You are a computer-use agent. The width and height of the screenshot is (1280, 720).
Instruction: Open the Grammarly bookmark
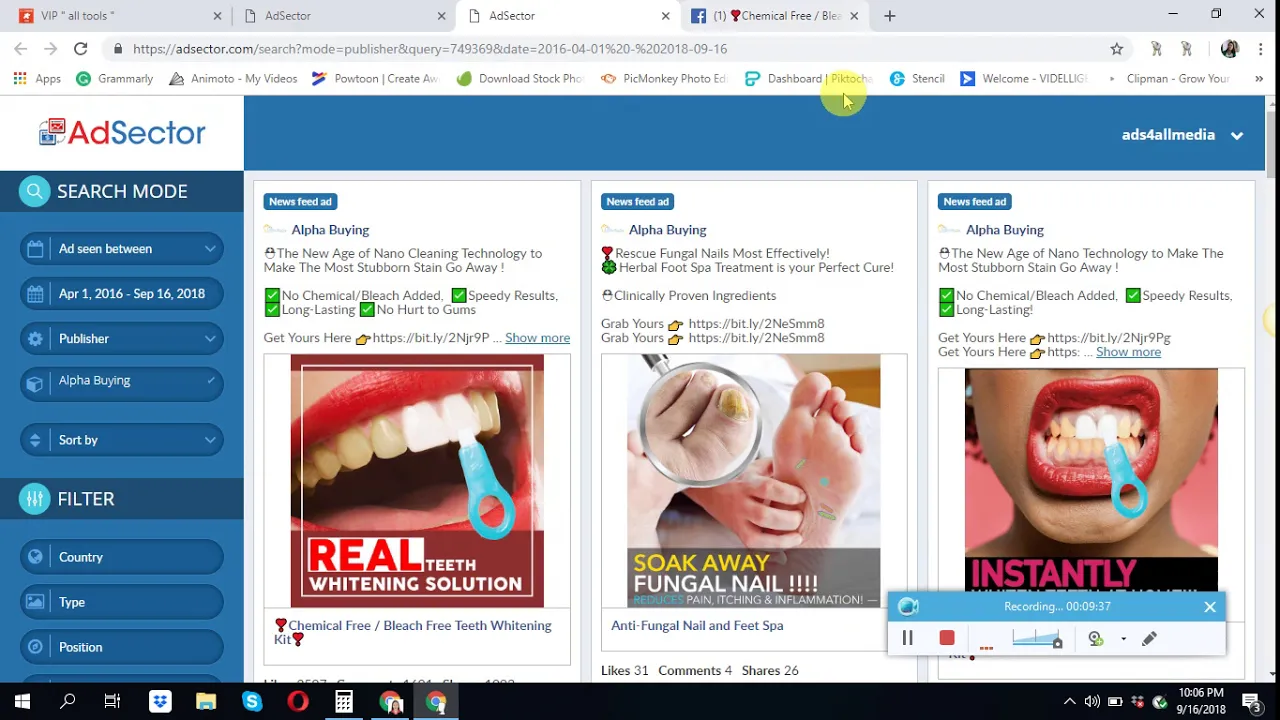click(115, 78)
